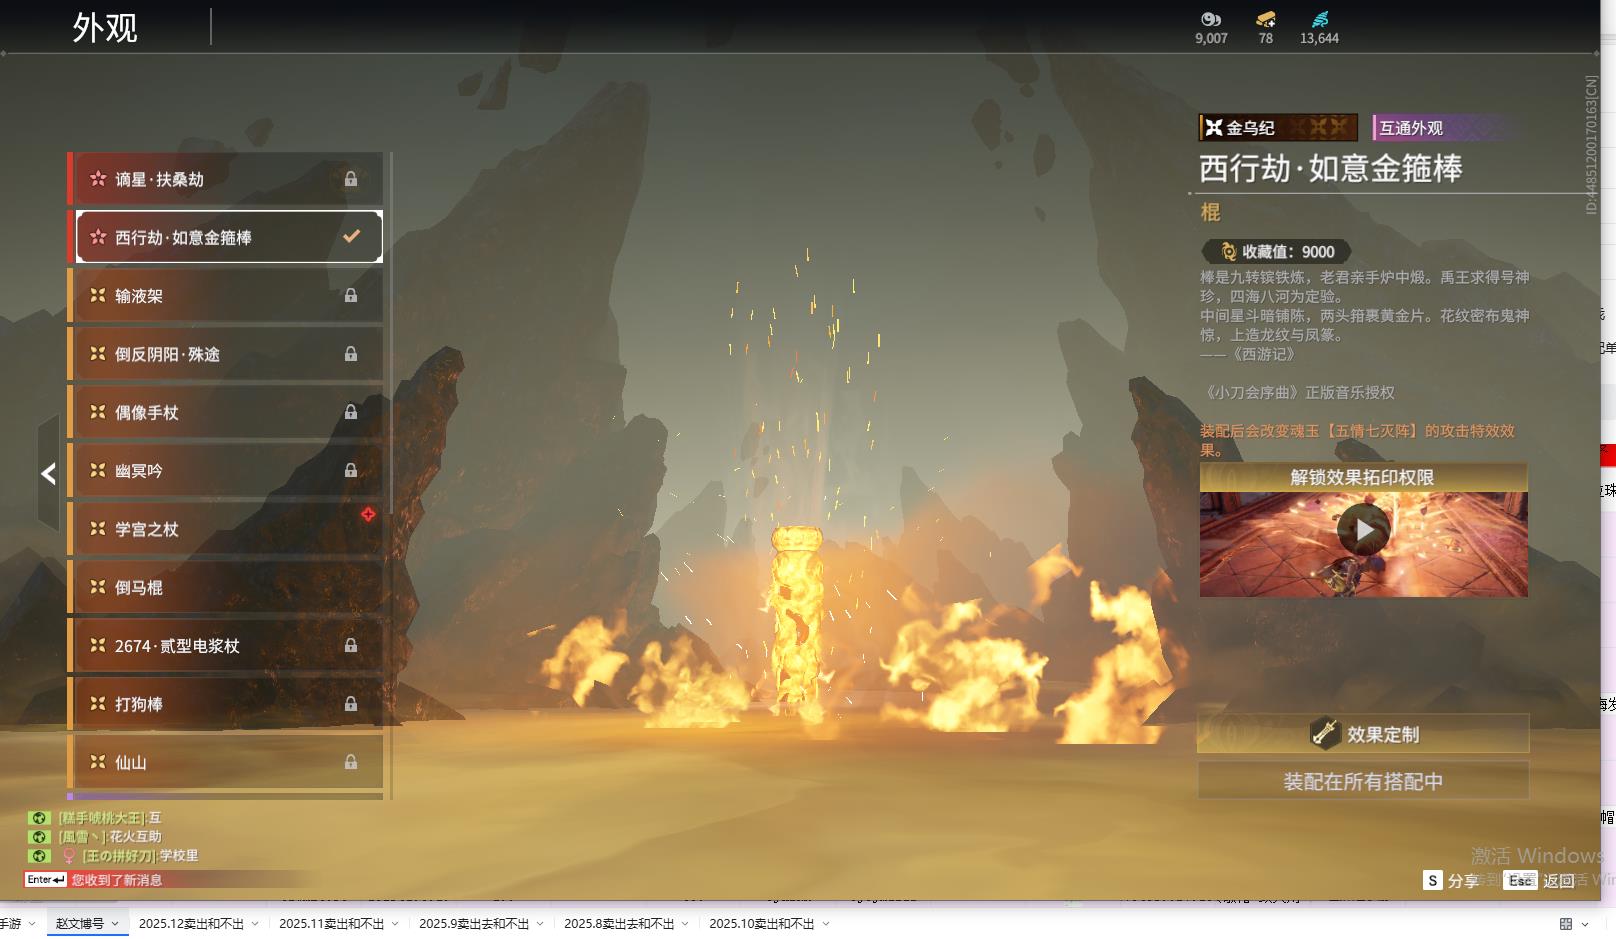
Task: Switch to the 2025.9卖出去和不出 sheet tab
Action: pyautogui.click(x=473, y=924)
